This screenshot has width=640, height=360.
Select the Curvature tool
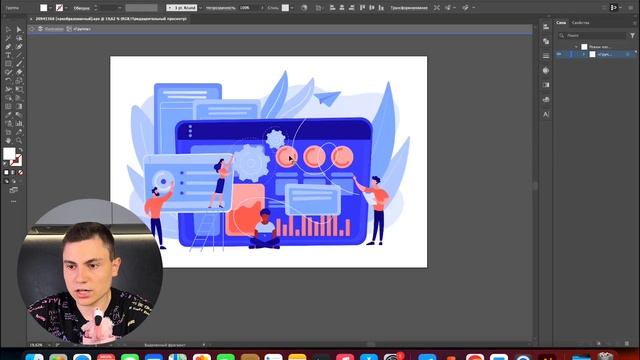[x=19, y=47]
